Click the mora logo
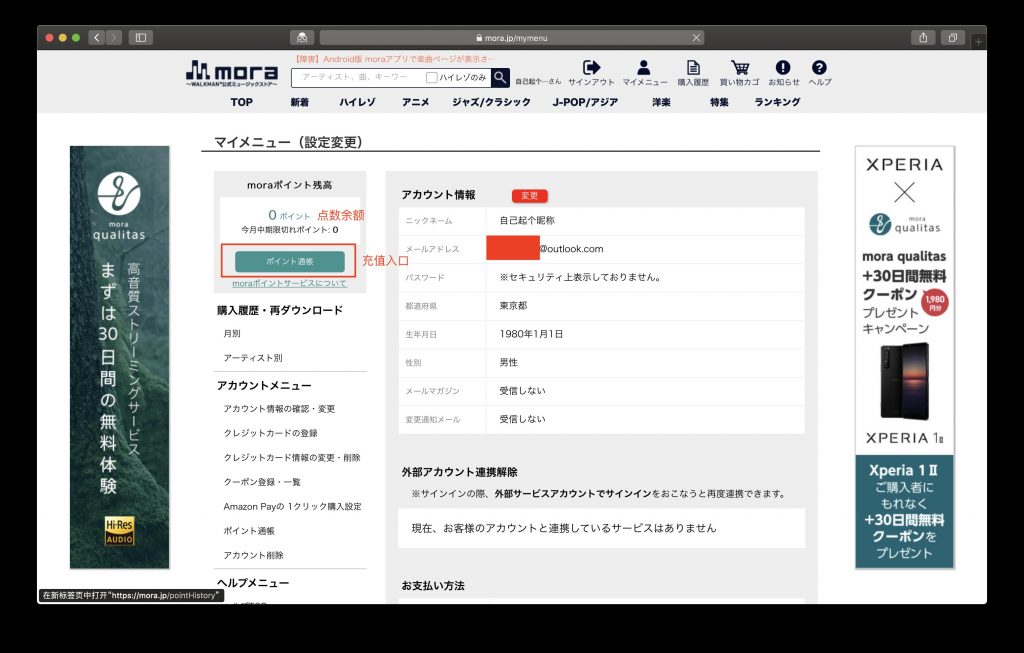The image size is (1024, 653). [232, 73]
